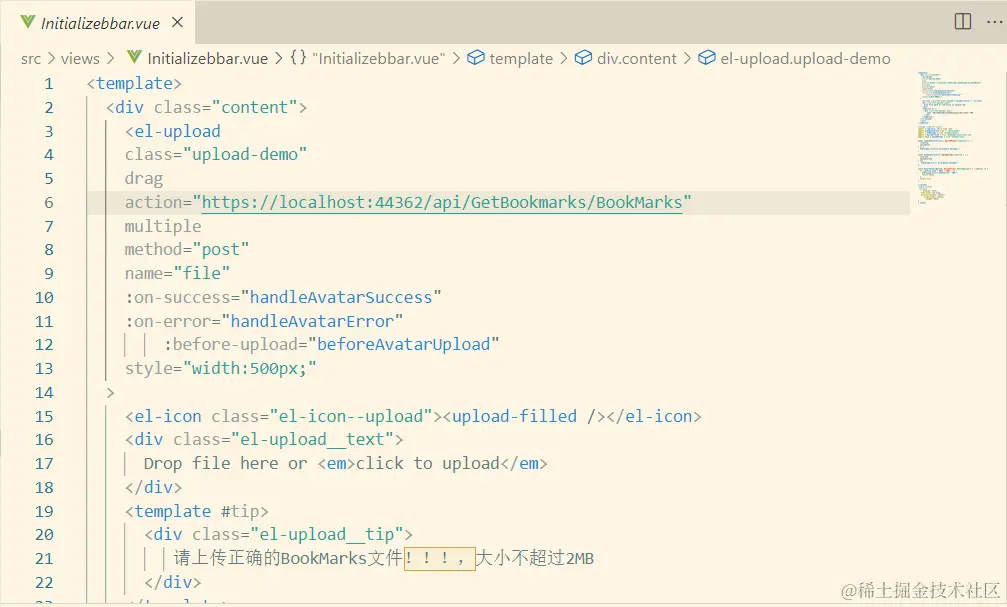The height and width of the screenshot is (607, 1007).
Task: Click the 'el-icon--upload' class value
Action: (351, 416)
